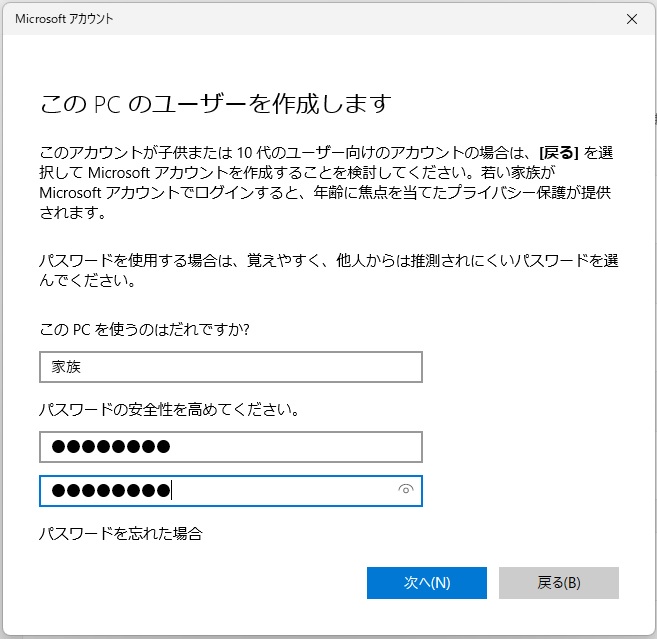The height and width of the screenshot is (639, 657).
Task: Click the この PC を使うのはだれですか? label
Action: point(145,330)
